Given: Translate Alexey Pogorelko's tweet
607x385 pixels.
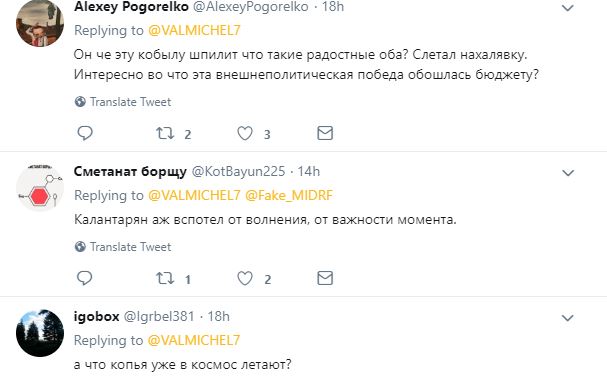Looking at the screenshot, I should (123, 102).
